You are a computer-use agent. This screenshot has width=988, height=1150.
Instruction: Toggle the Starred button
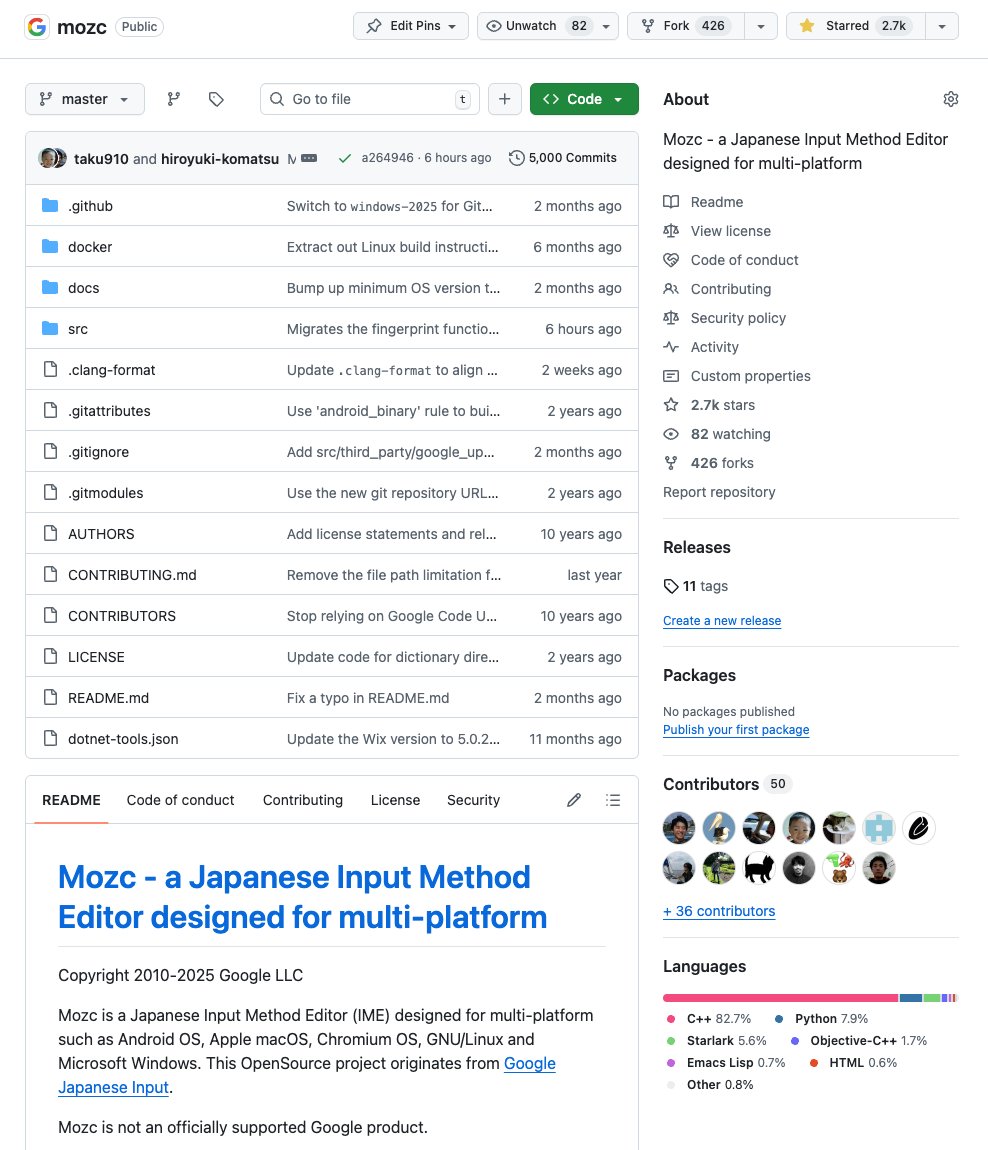[856, 26]
